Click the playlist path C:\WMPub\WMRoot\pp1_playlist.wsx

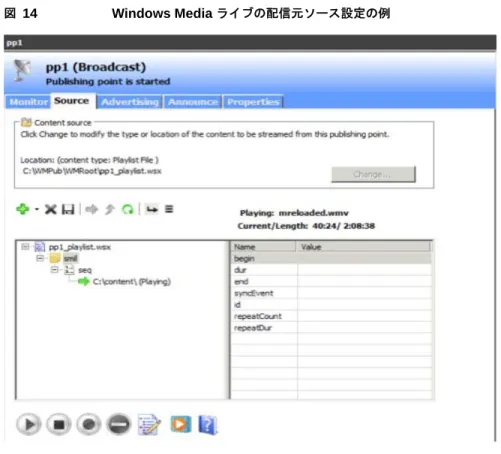point(92,171)
